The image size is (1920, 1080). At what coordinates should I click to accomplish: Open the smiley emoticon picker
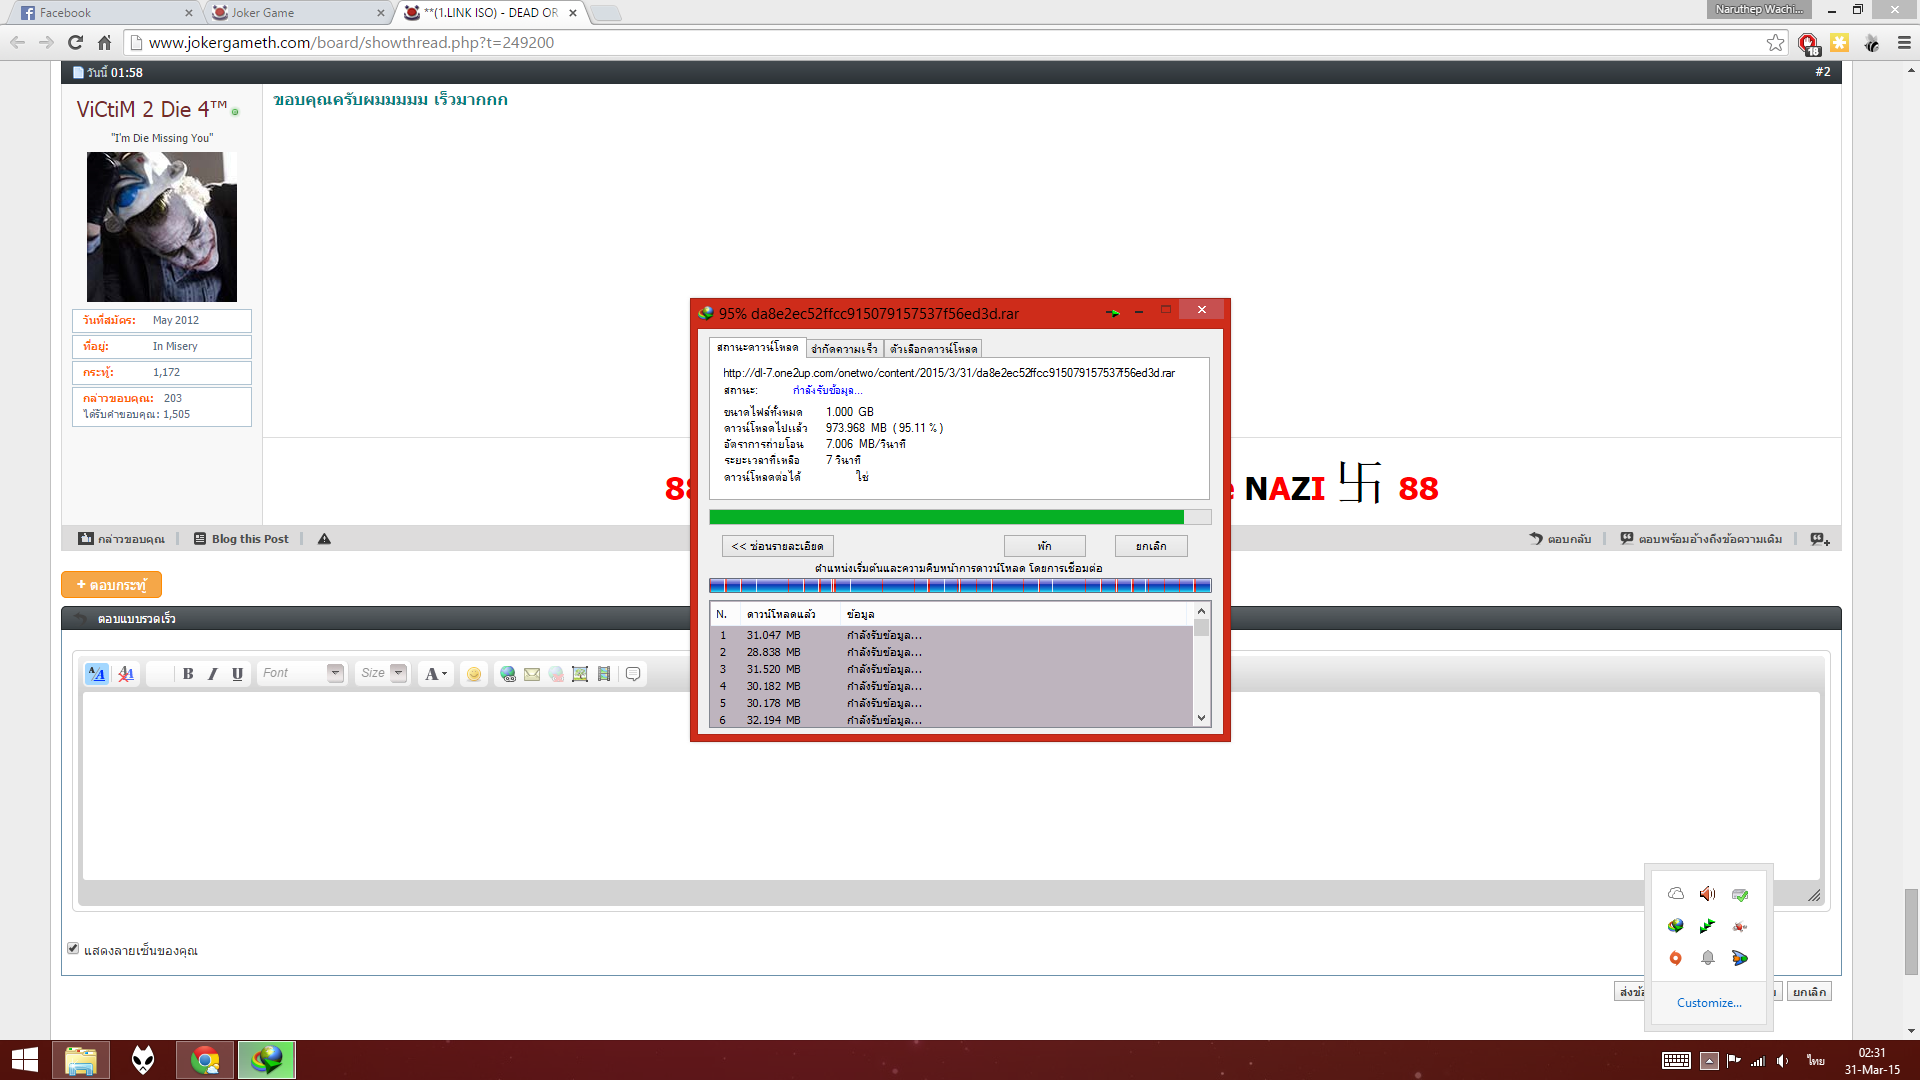(x=474, y=674)
